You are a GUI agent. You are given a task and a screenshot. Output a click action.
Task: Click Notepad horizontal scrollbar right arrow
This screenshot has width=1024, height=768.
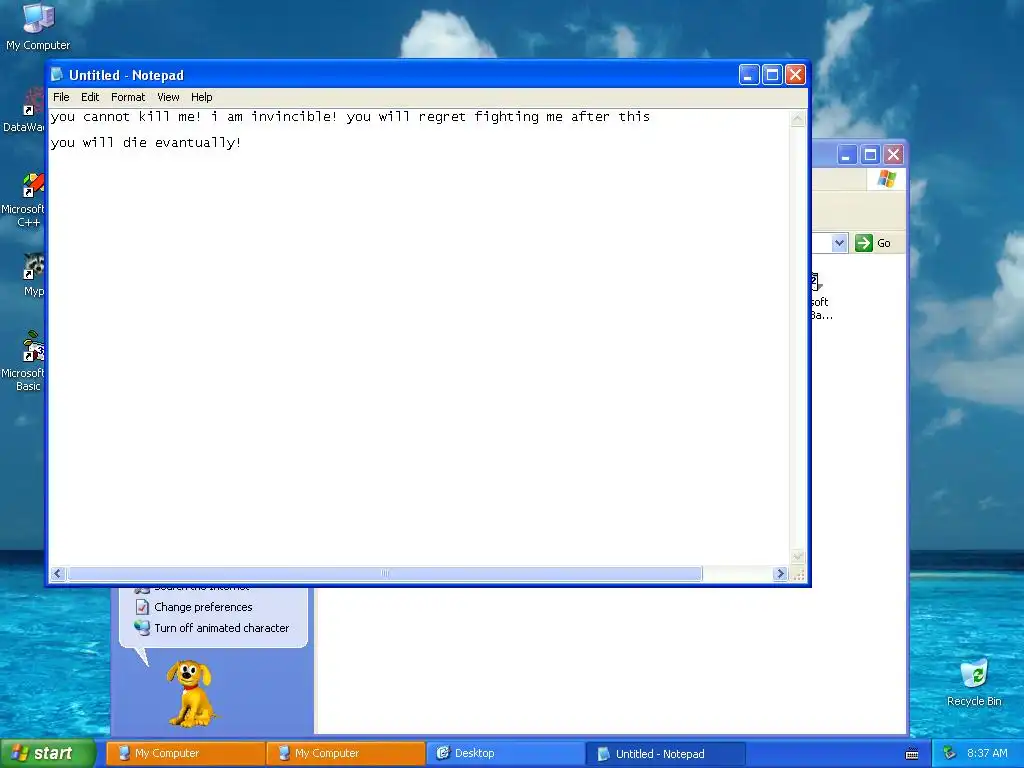(780, 573)
